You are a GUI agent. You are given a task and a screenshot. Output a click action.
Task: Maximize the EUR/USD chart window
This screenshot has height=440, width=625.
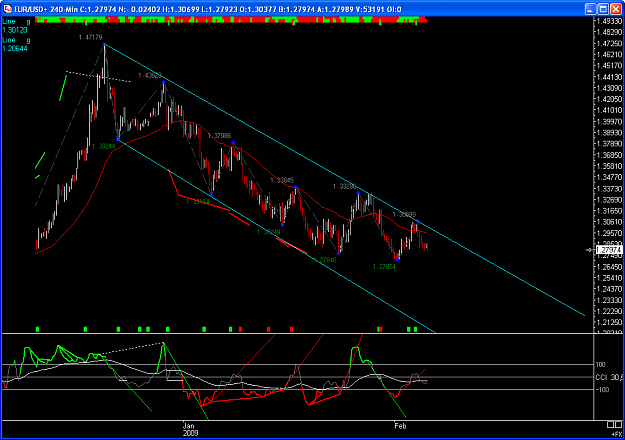tap(603, 9)
